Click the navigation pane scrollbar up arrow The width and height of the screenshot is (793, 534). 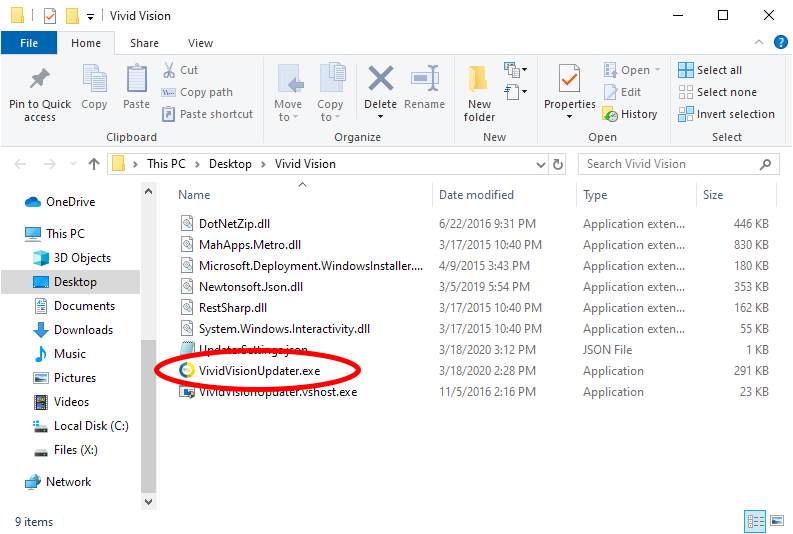(x=148, y=191)
